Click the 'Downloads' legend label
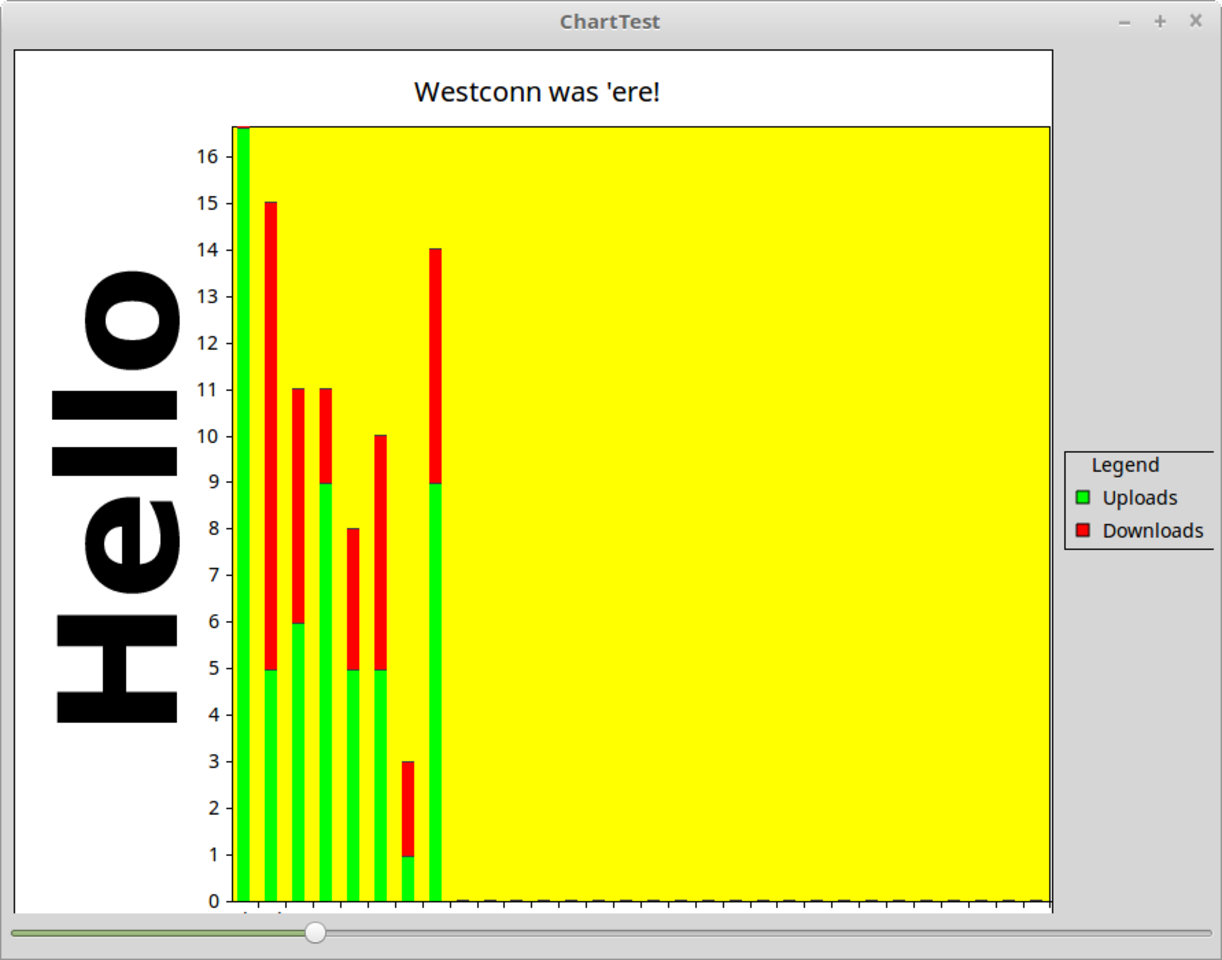Viewport: 1222px width, 960px height. pos(1153,531)
